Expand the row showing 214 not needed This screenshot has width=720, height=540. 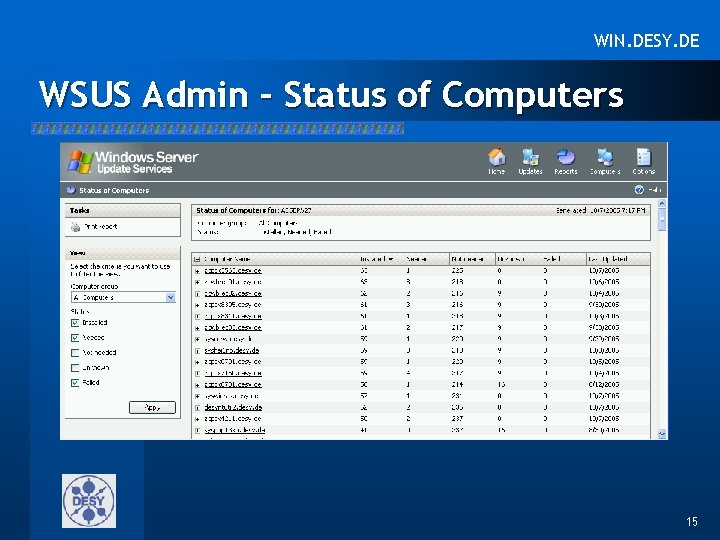point(197,385)
